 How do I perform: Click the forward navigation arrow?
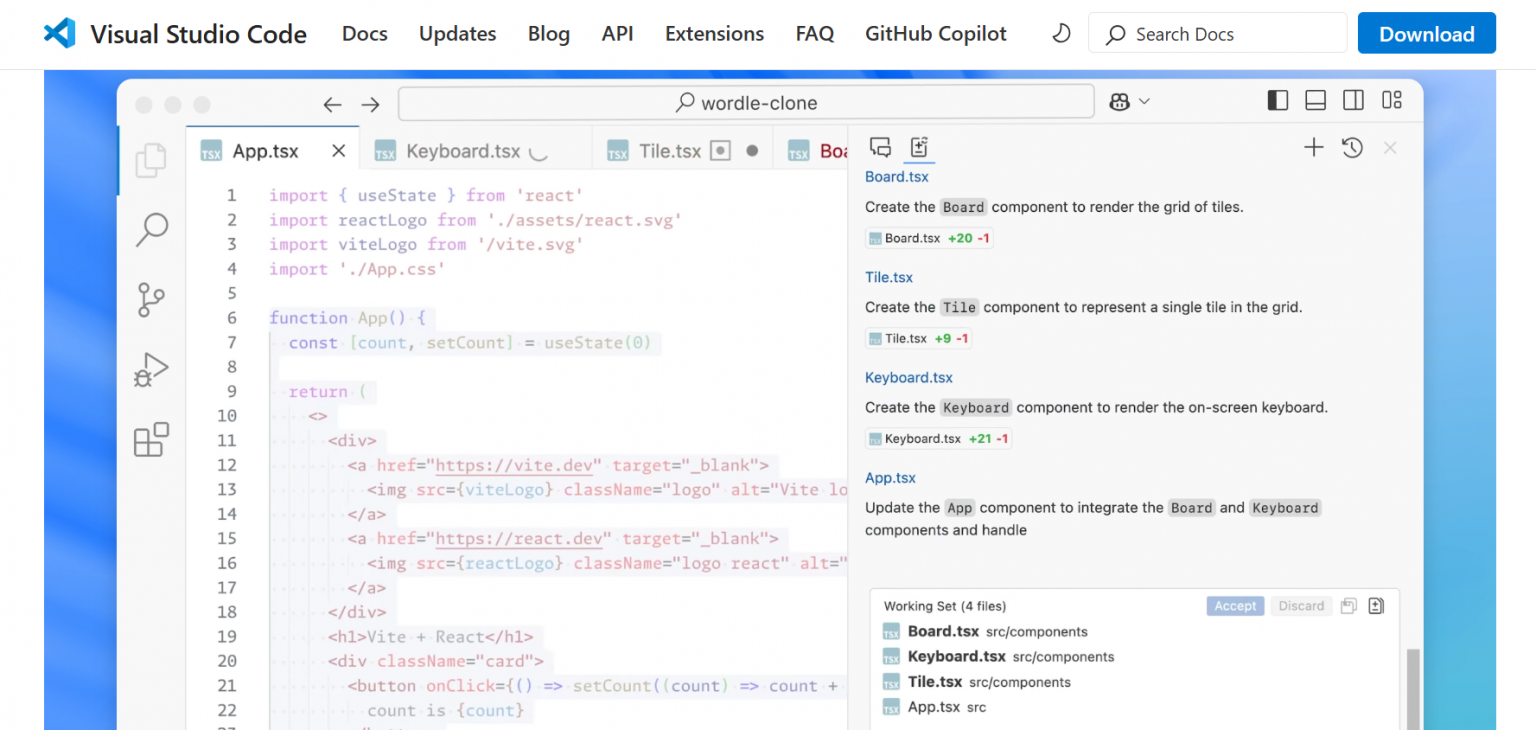[x=371, y=103]
